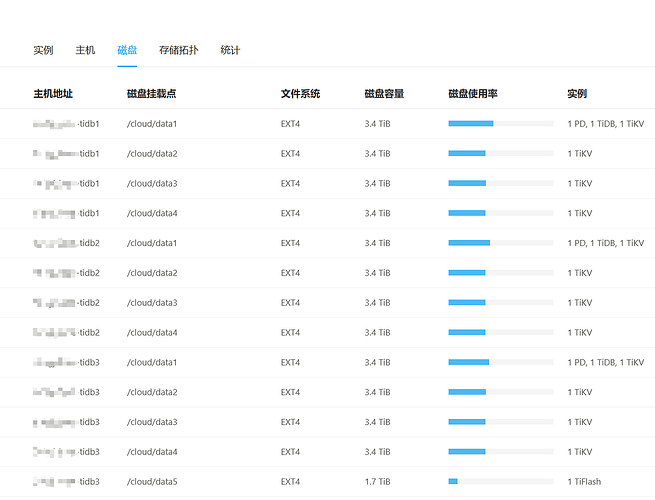This screenshot has width=655, height=500.
Task: Click 3.4 TiB in tidb2 /cloud/data3 row
Action: (x=377, y=303)
